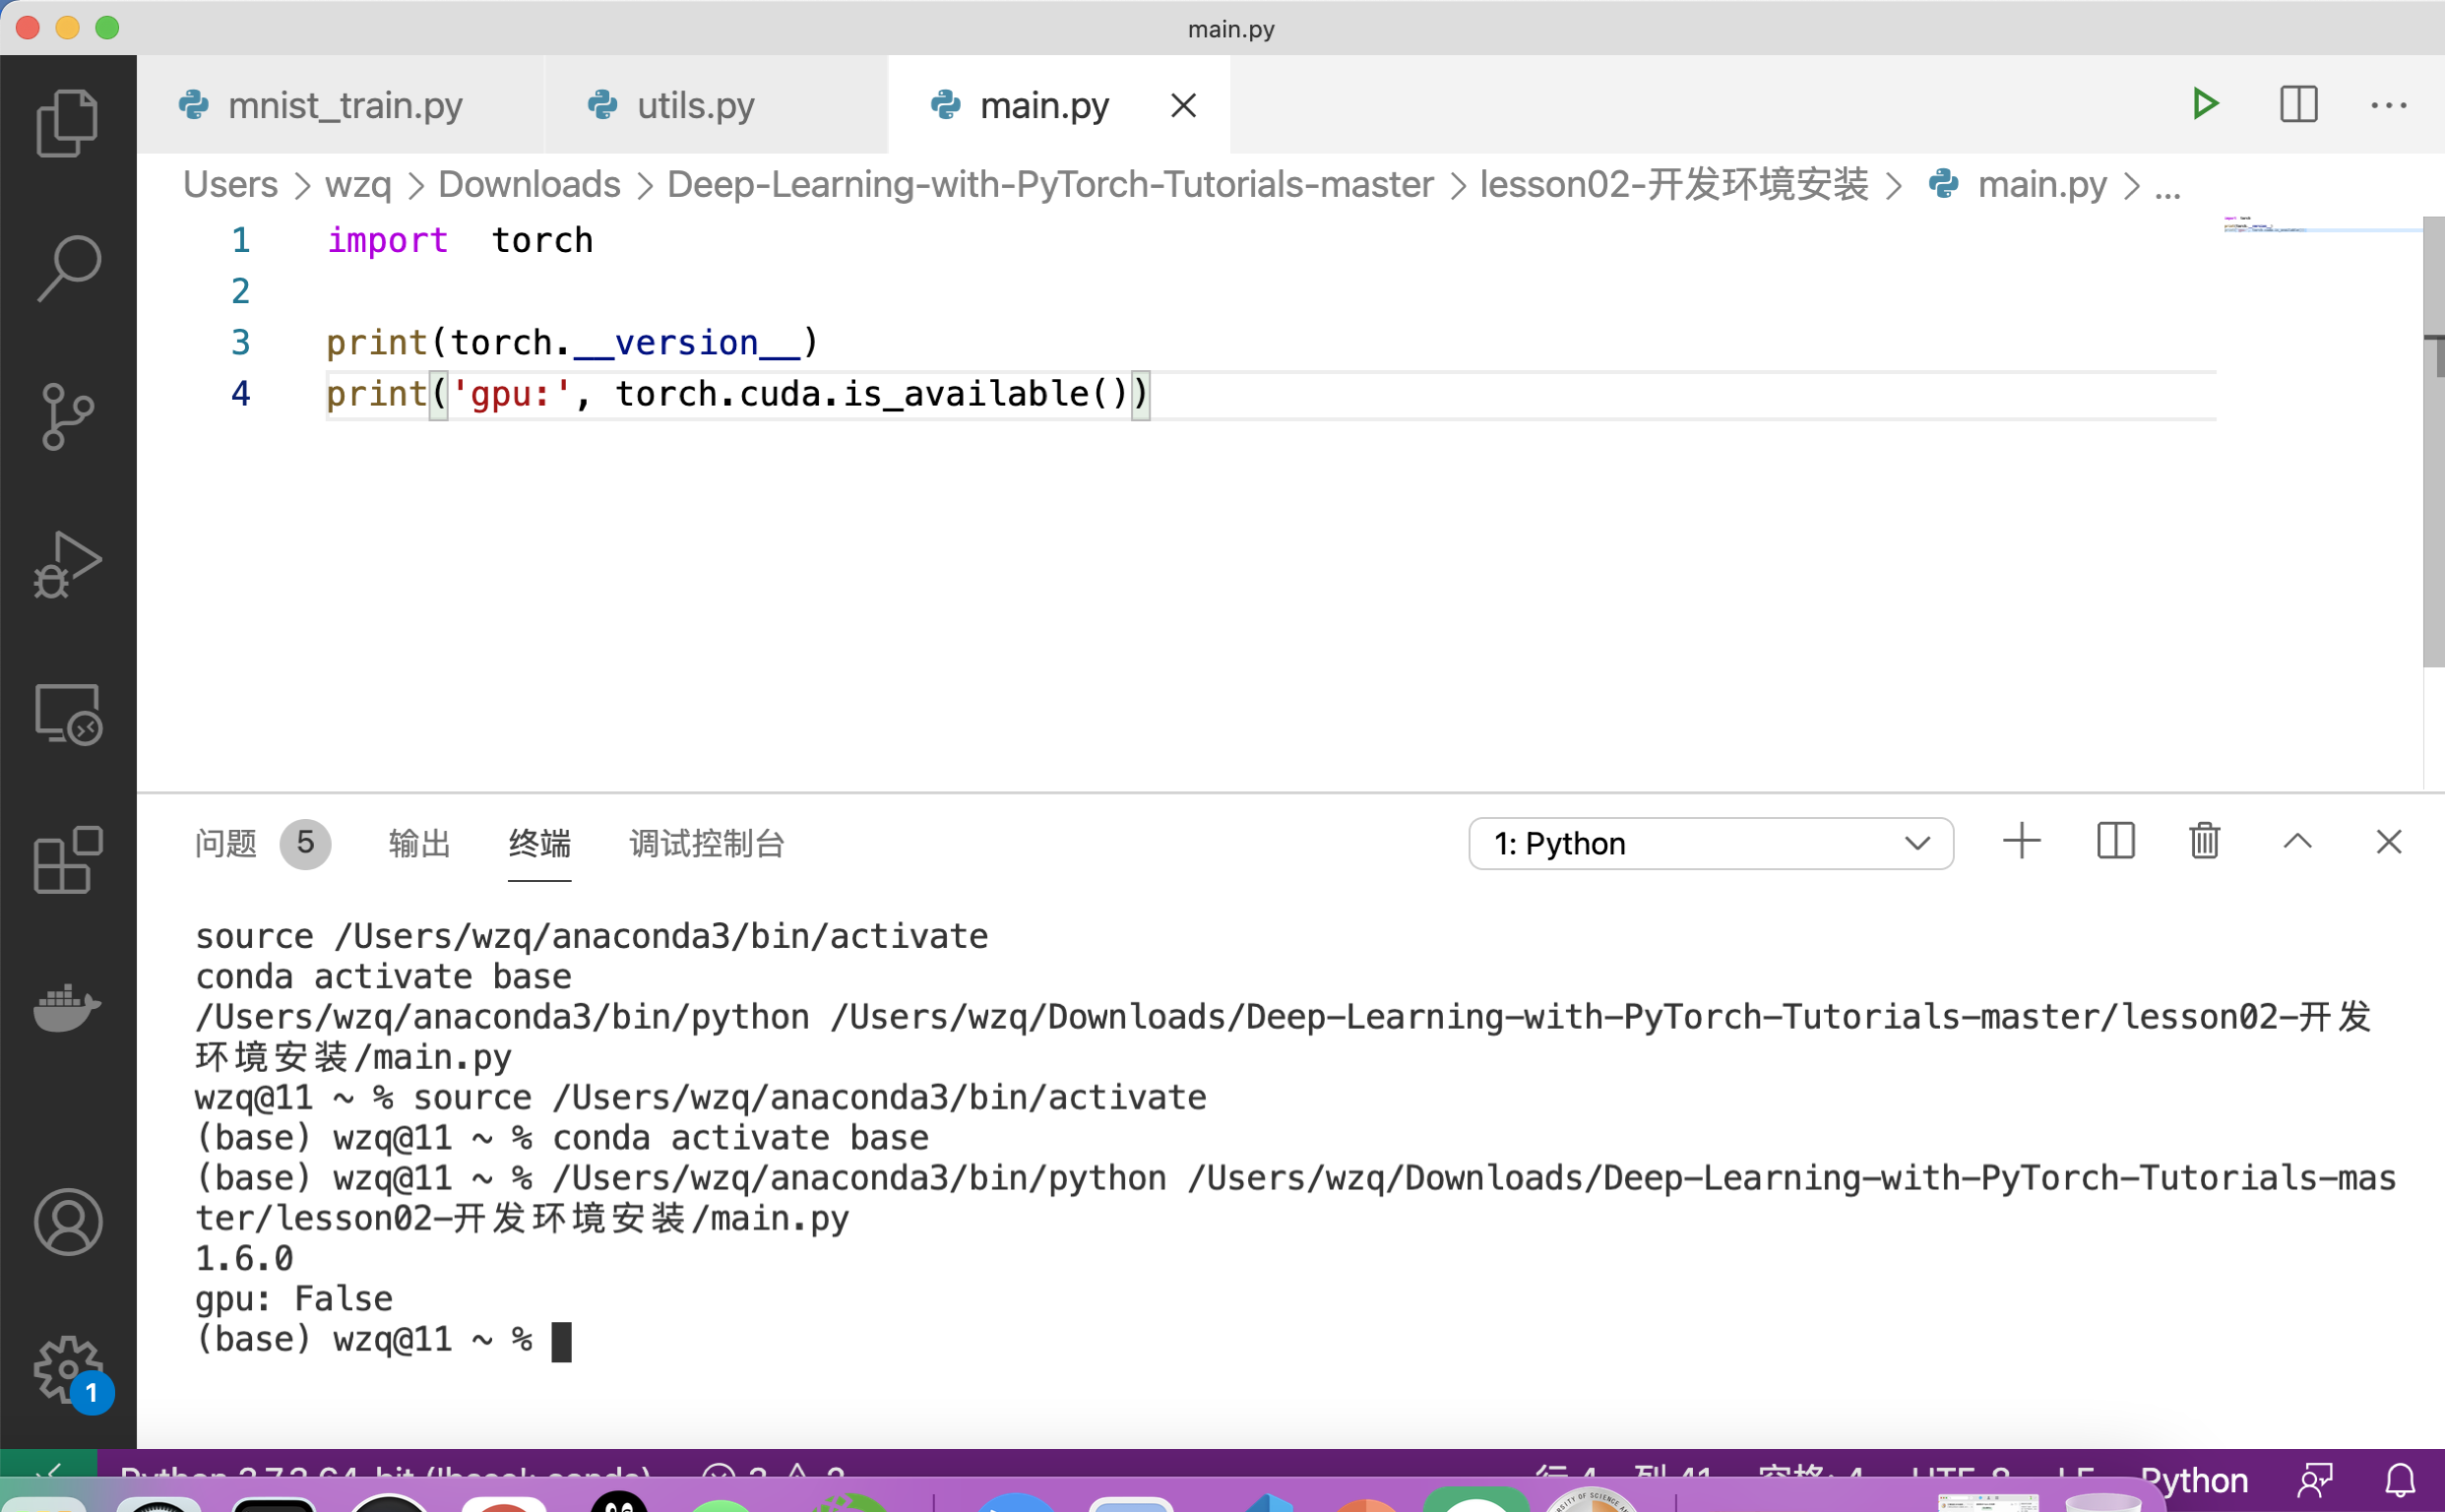Click the Run Python file button

pos(2206,101)
